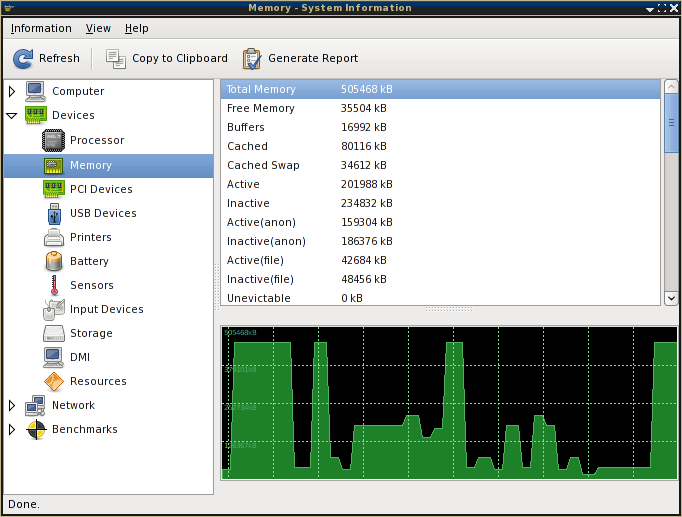682x517 pixels.
Task: Select the DMI computer icon
Action: point(53,357)
